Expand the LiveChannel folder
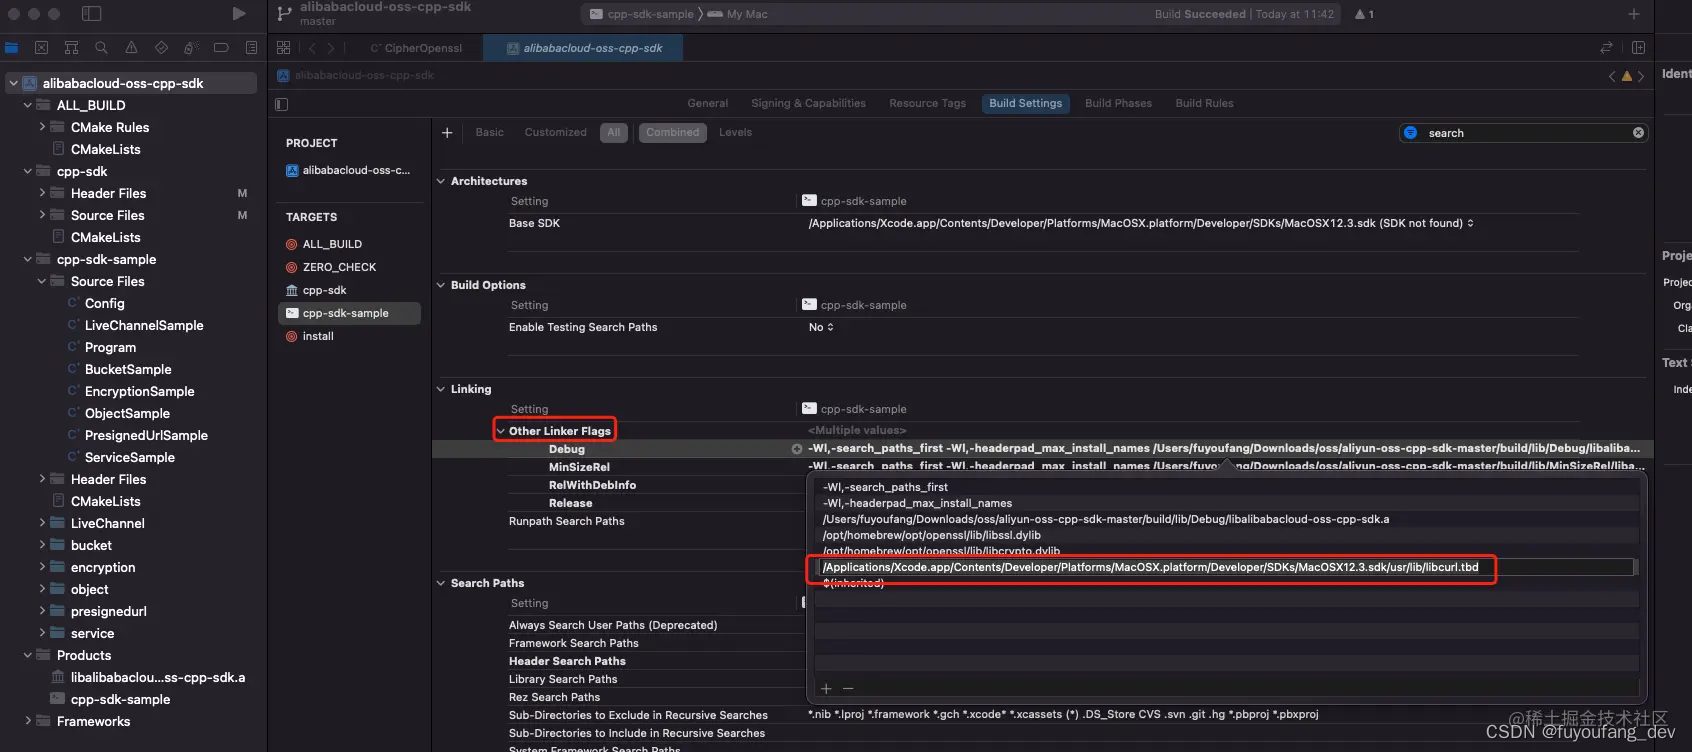This screenshot has height=752, width=1692. click(42, 523)
